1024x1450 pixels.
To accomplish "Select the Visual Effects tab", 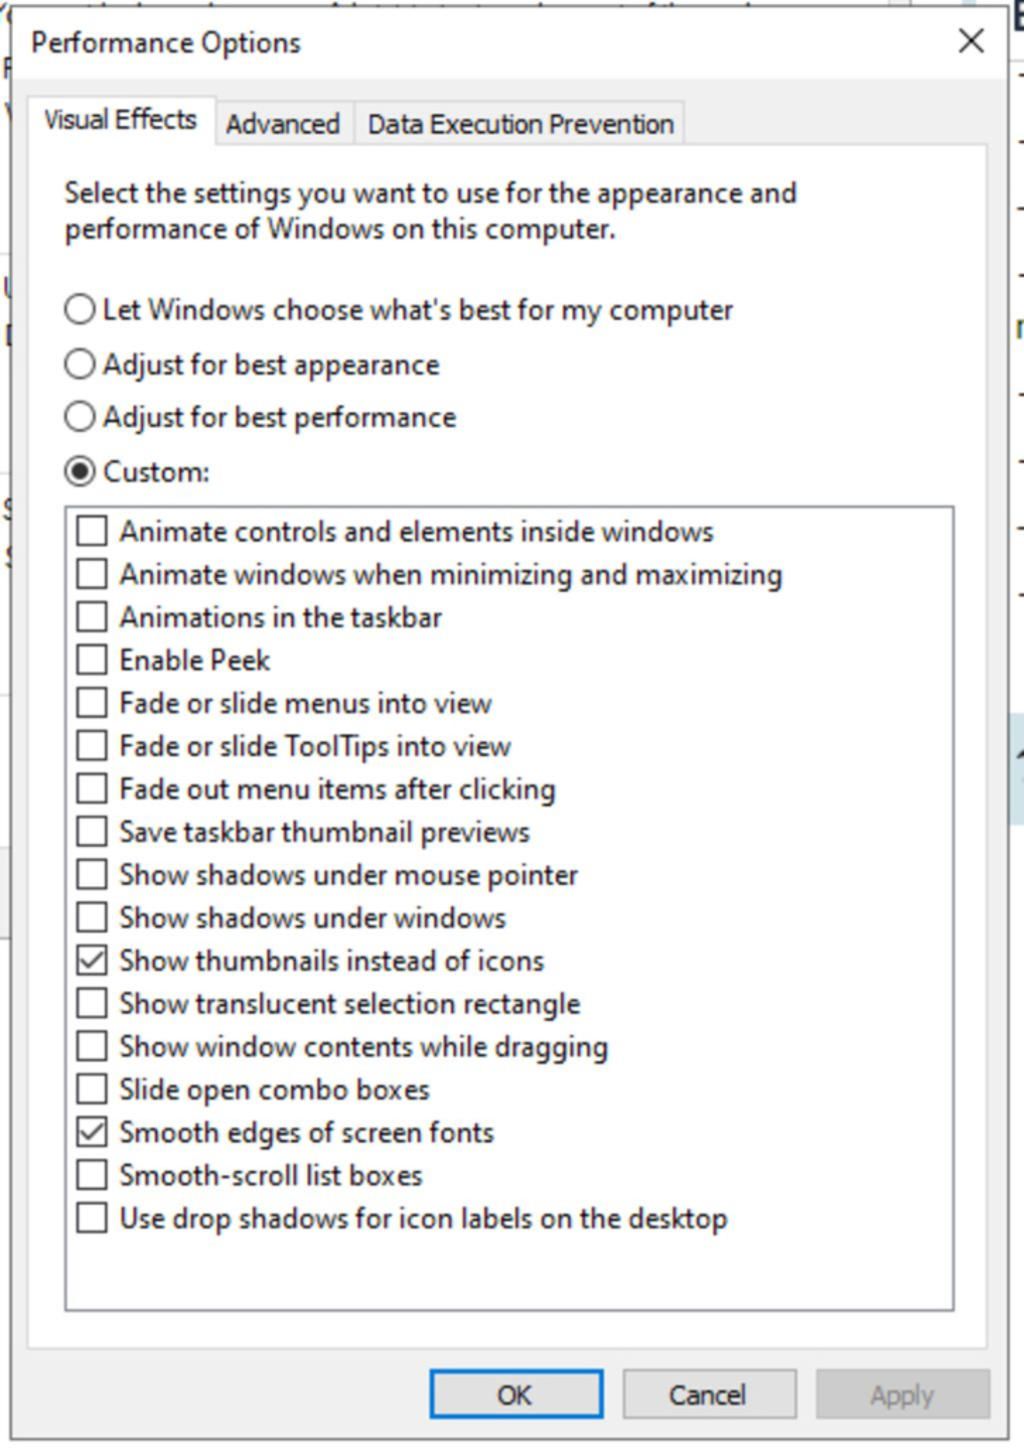I will click(x=121, y=120).
